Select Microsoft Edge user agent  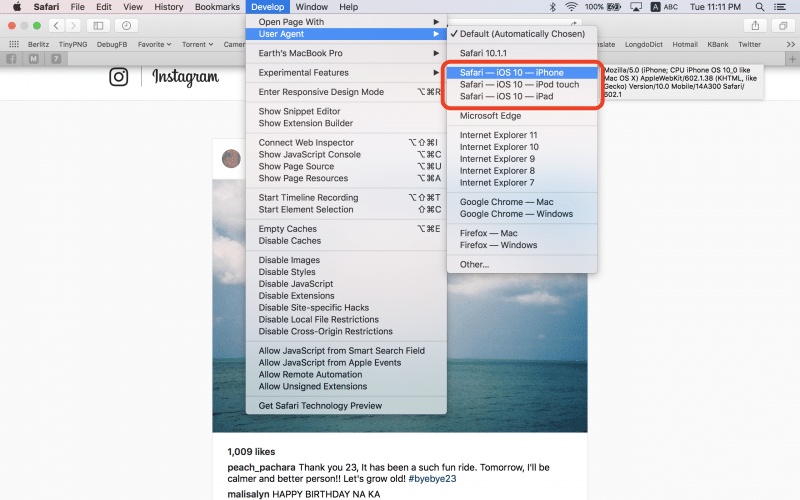click(522, 116)
